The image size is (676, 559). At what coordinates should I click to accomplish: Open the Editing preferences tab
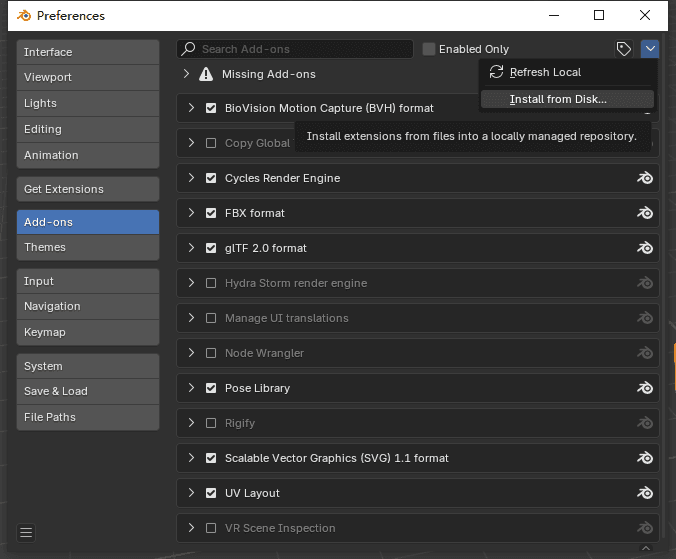88,129
